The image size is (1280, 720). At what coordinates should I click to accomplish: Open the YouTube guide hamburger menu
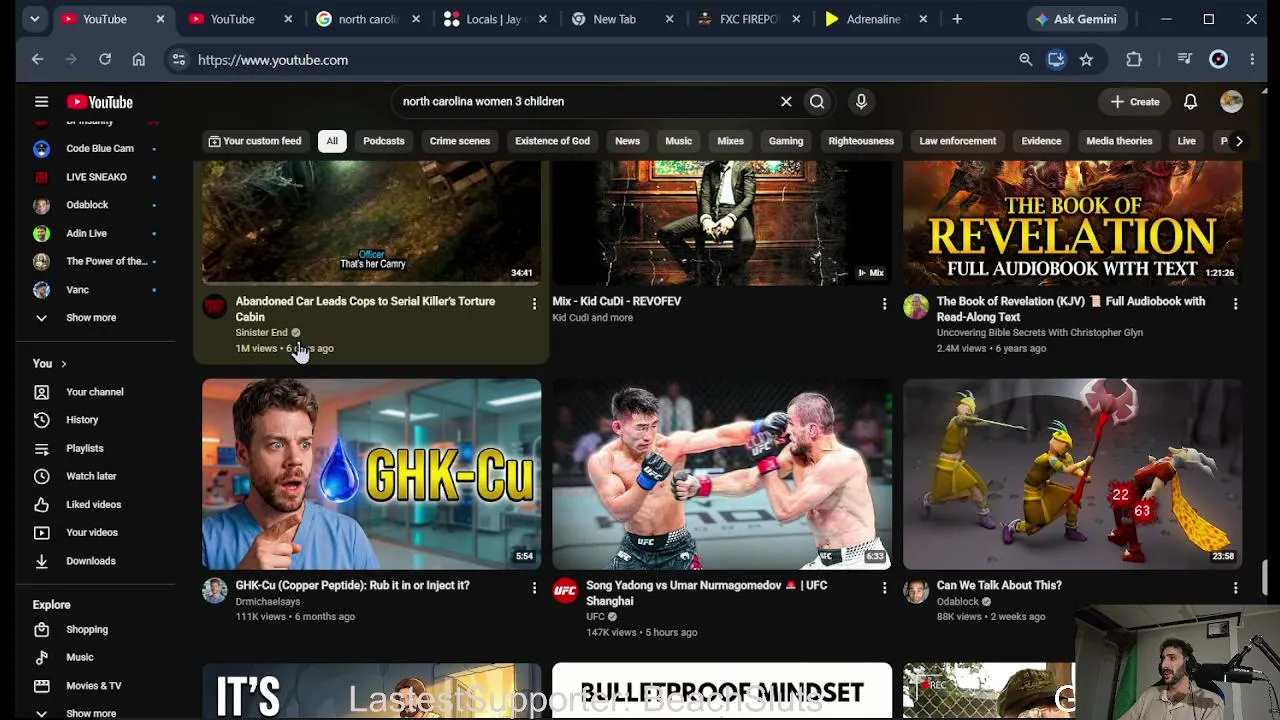coord(41,102)
